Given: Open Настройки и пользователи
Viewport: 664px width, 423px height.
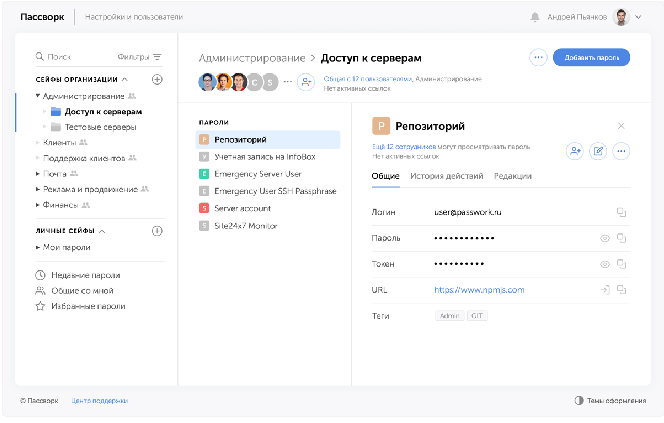Looking at the screenshot, I should (x=134, y=17).
